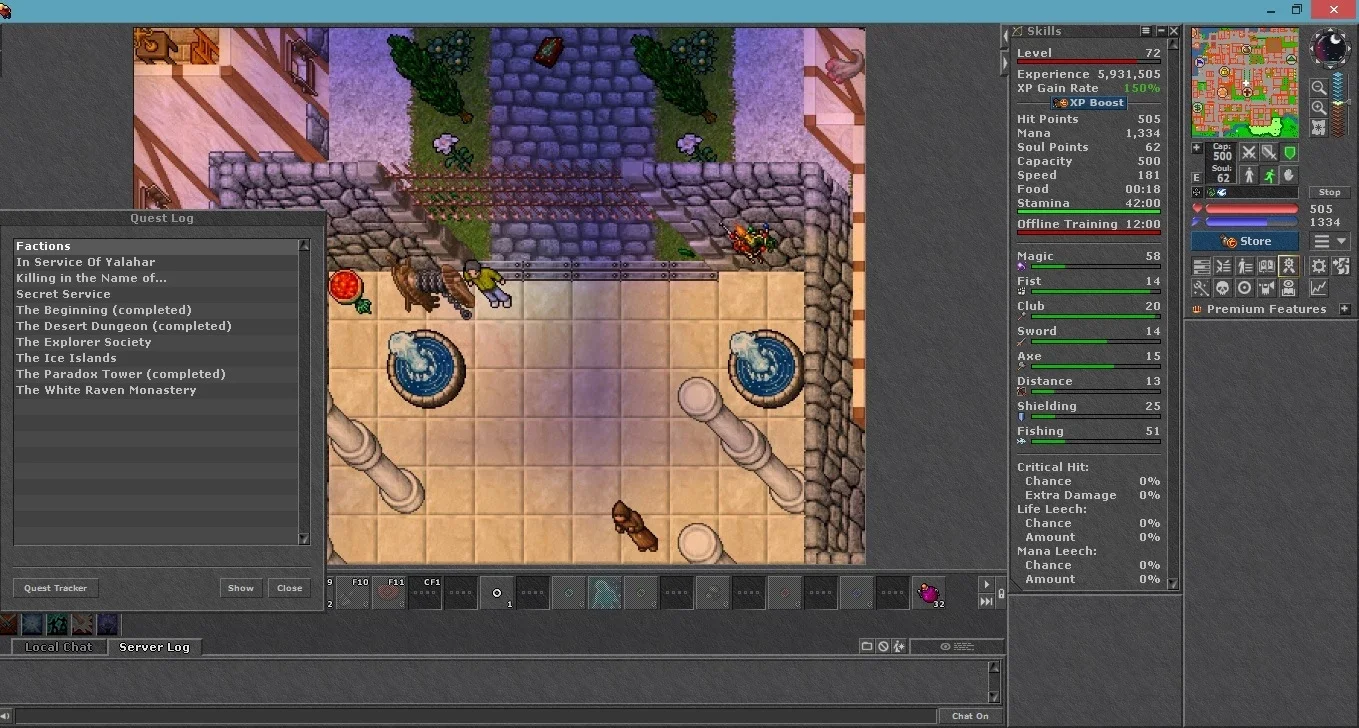Viewport: 1359px width, 728px height.
Task: Expand equipment with plus button under minimap
Action: pyautogui.click(x=1197, y=148)
